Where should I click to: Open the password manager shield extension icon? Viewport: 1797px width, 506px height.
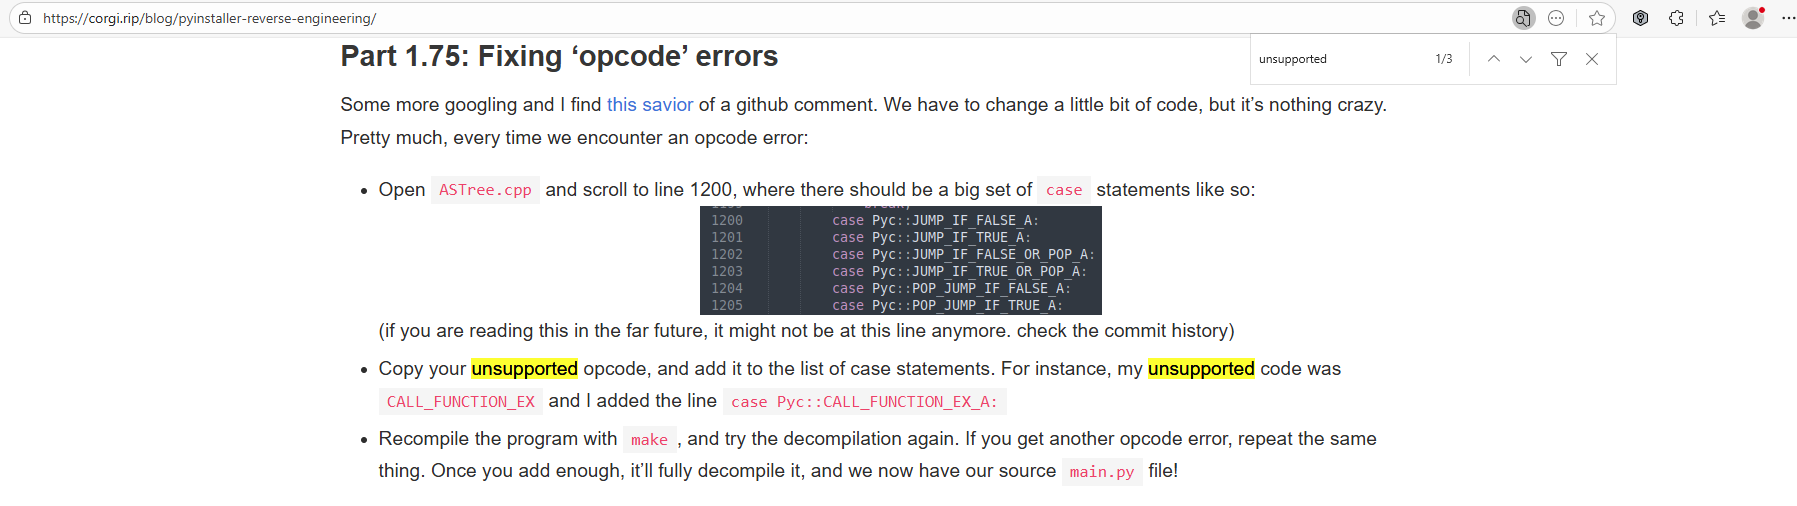(x=1640, y=18)
